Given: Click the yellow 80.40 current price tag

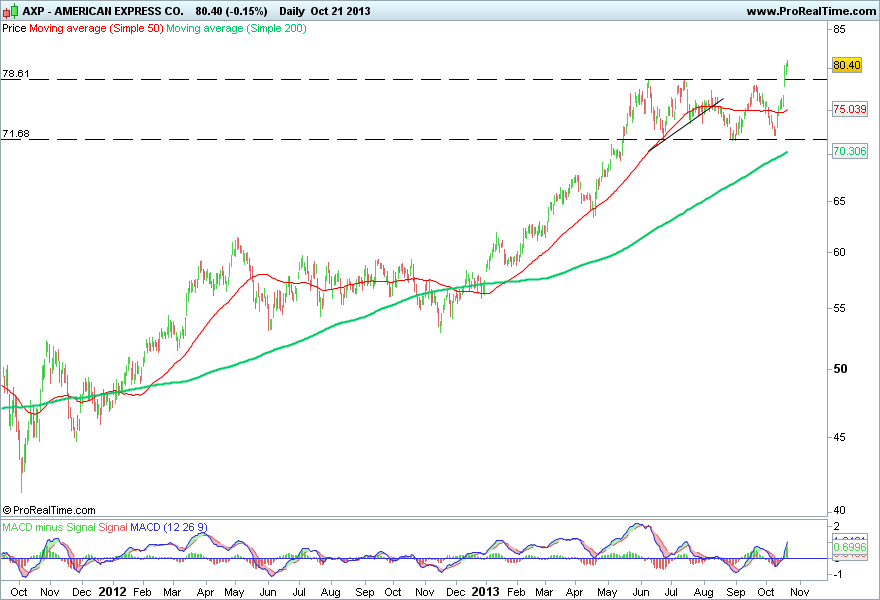Looking at the screenshot, I should point(847,65).
